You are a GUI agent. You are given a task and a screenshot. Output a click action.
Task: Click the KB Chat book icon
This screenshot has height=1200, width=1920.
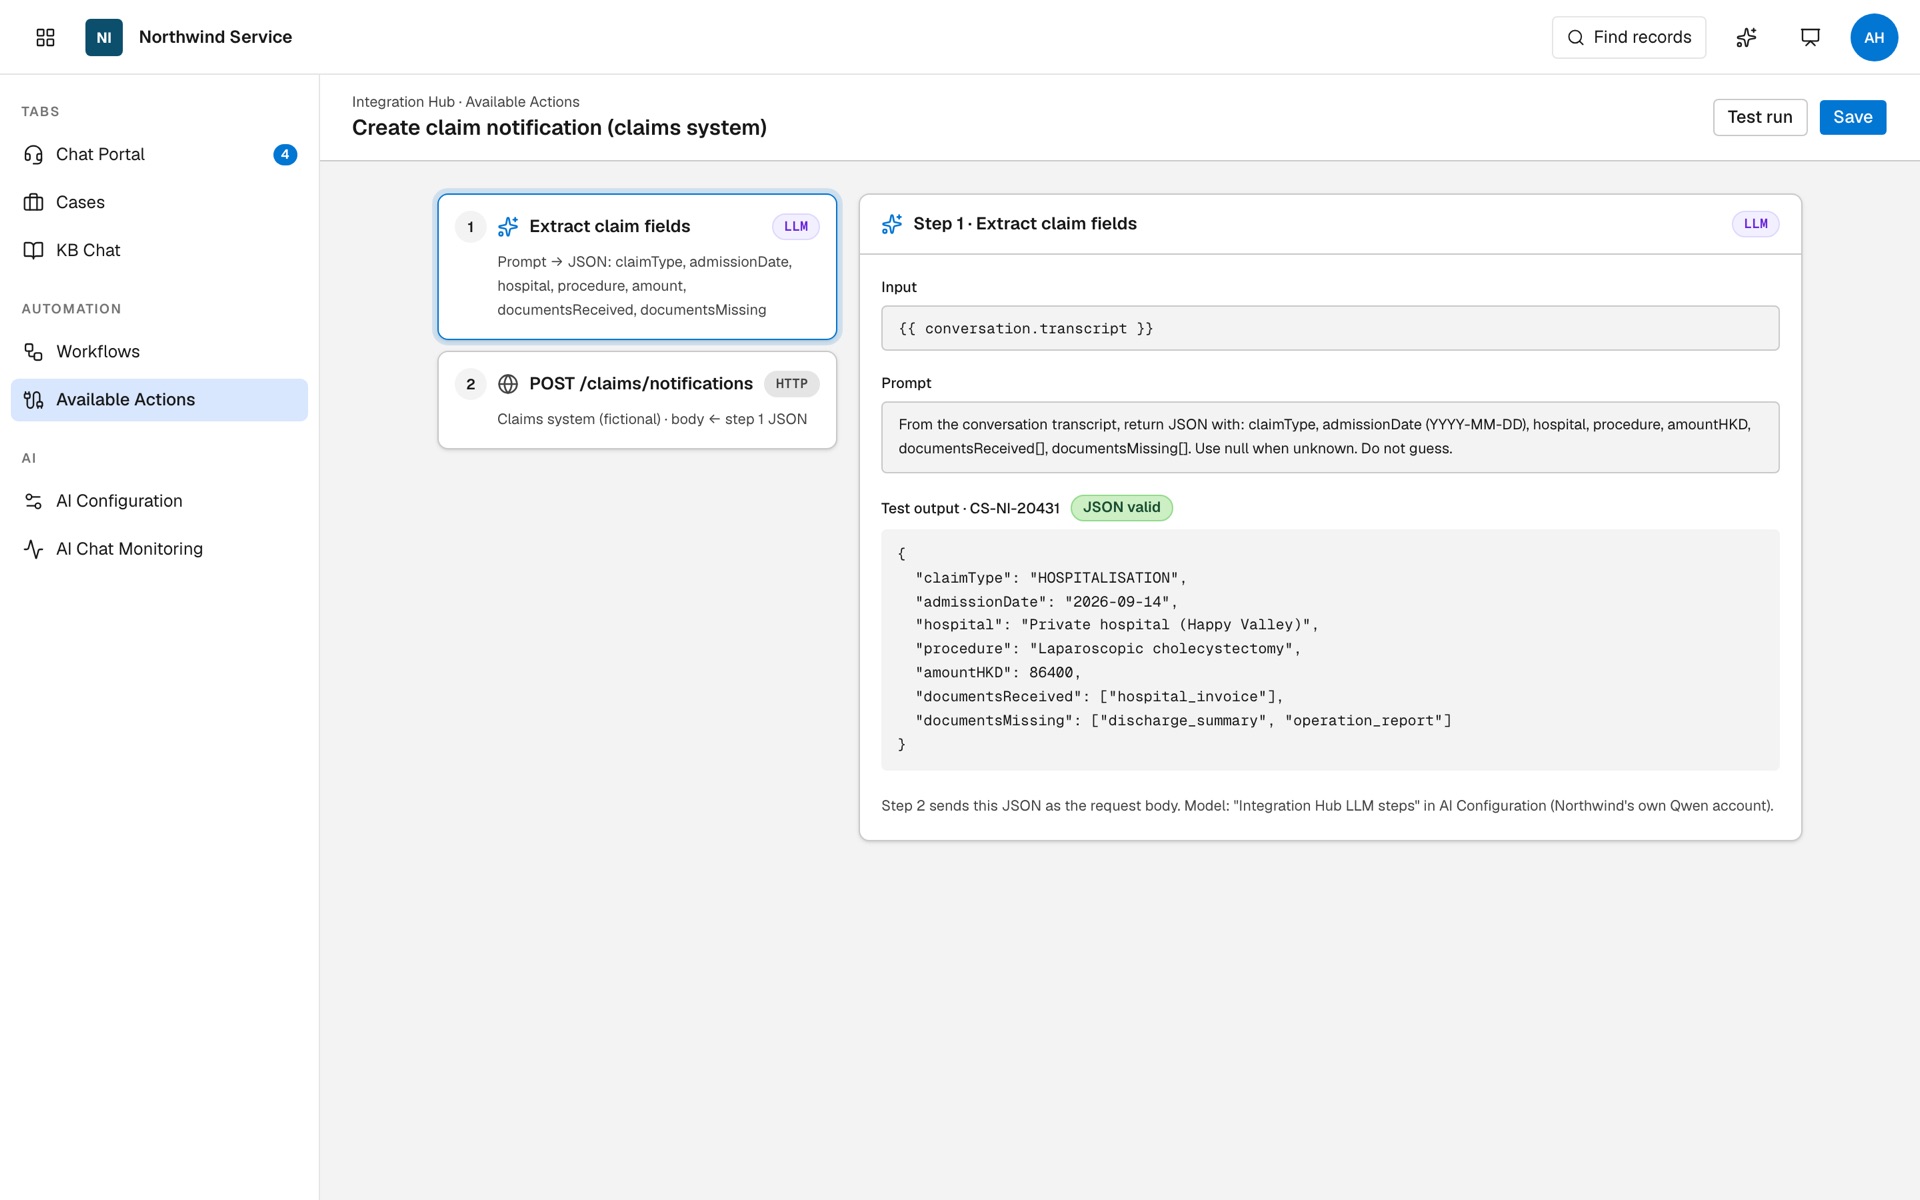pos(33,250)
